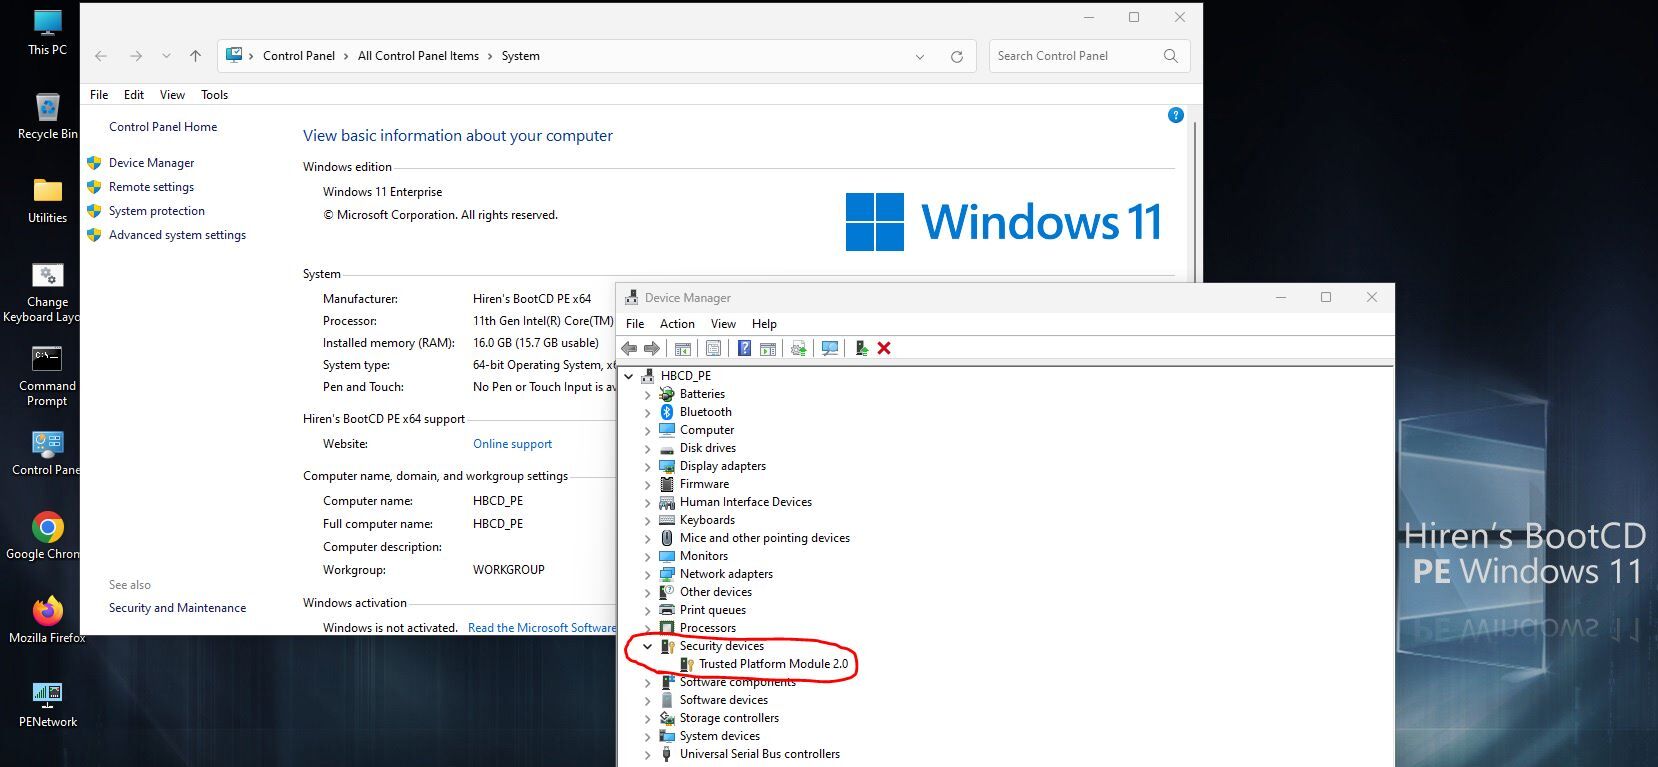Expand the Processors category
Viewport: 1658px width, 767px height.
[647, 628]
